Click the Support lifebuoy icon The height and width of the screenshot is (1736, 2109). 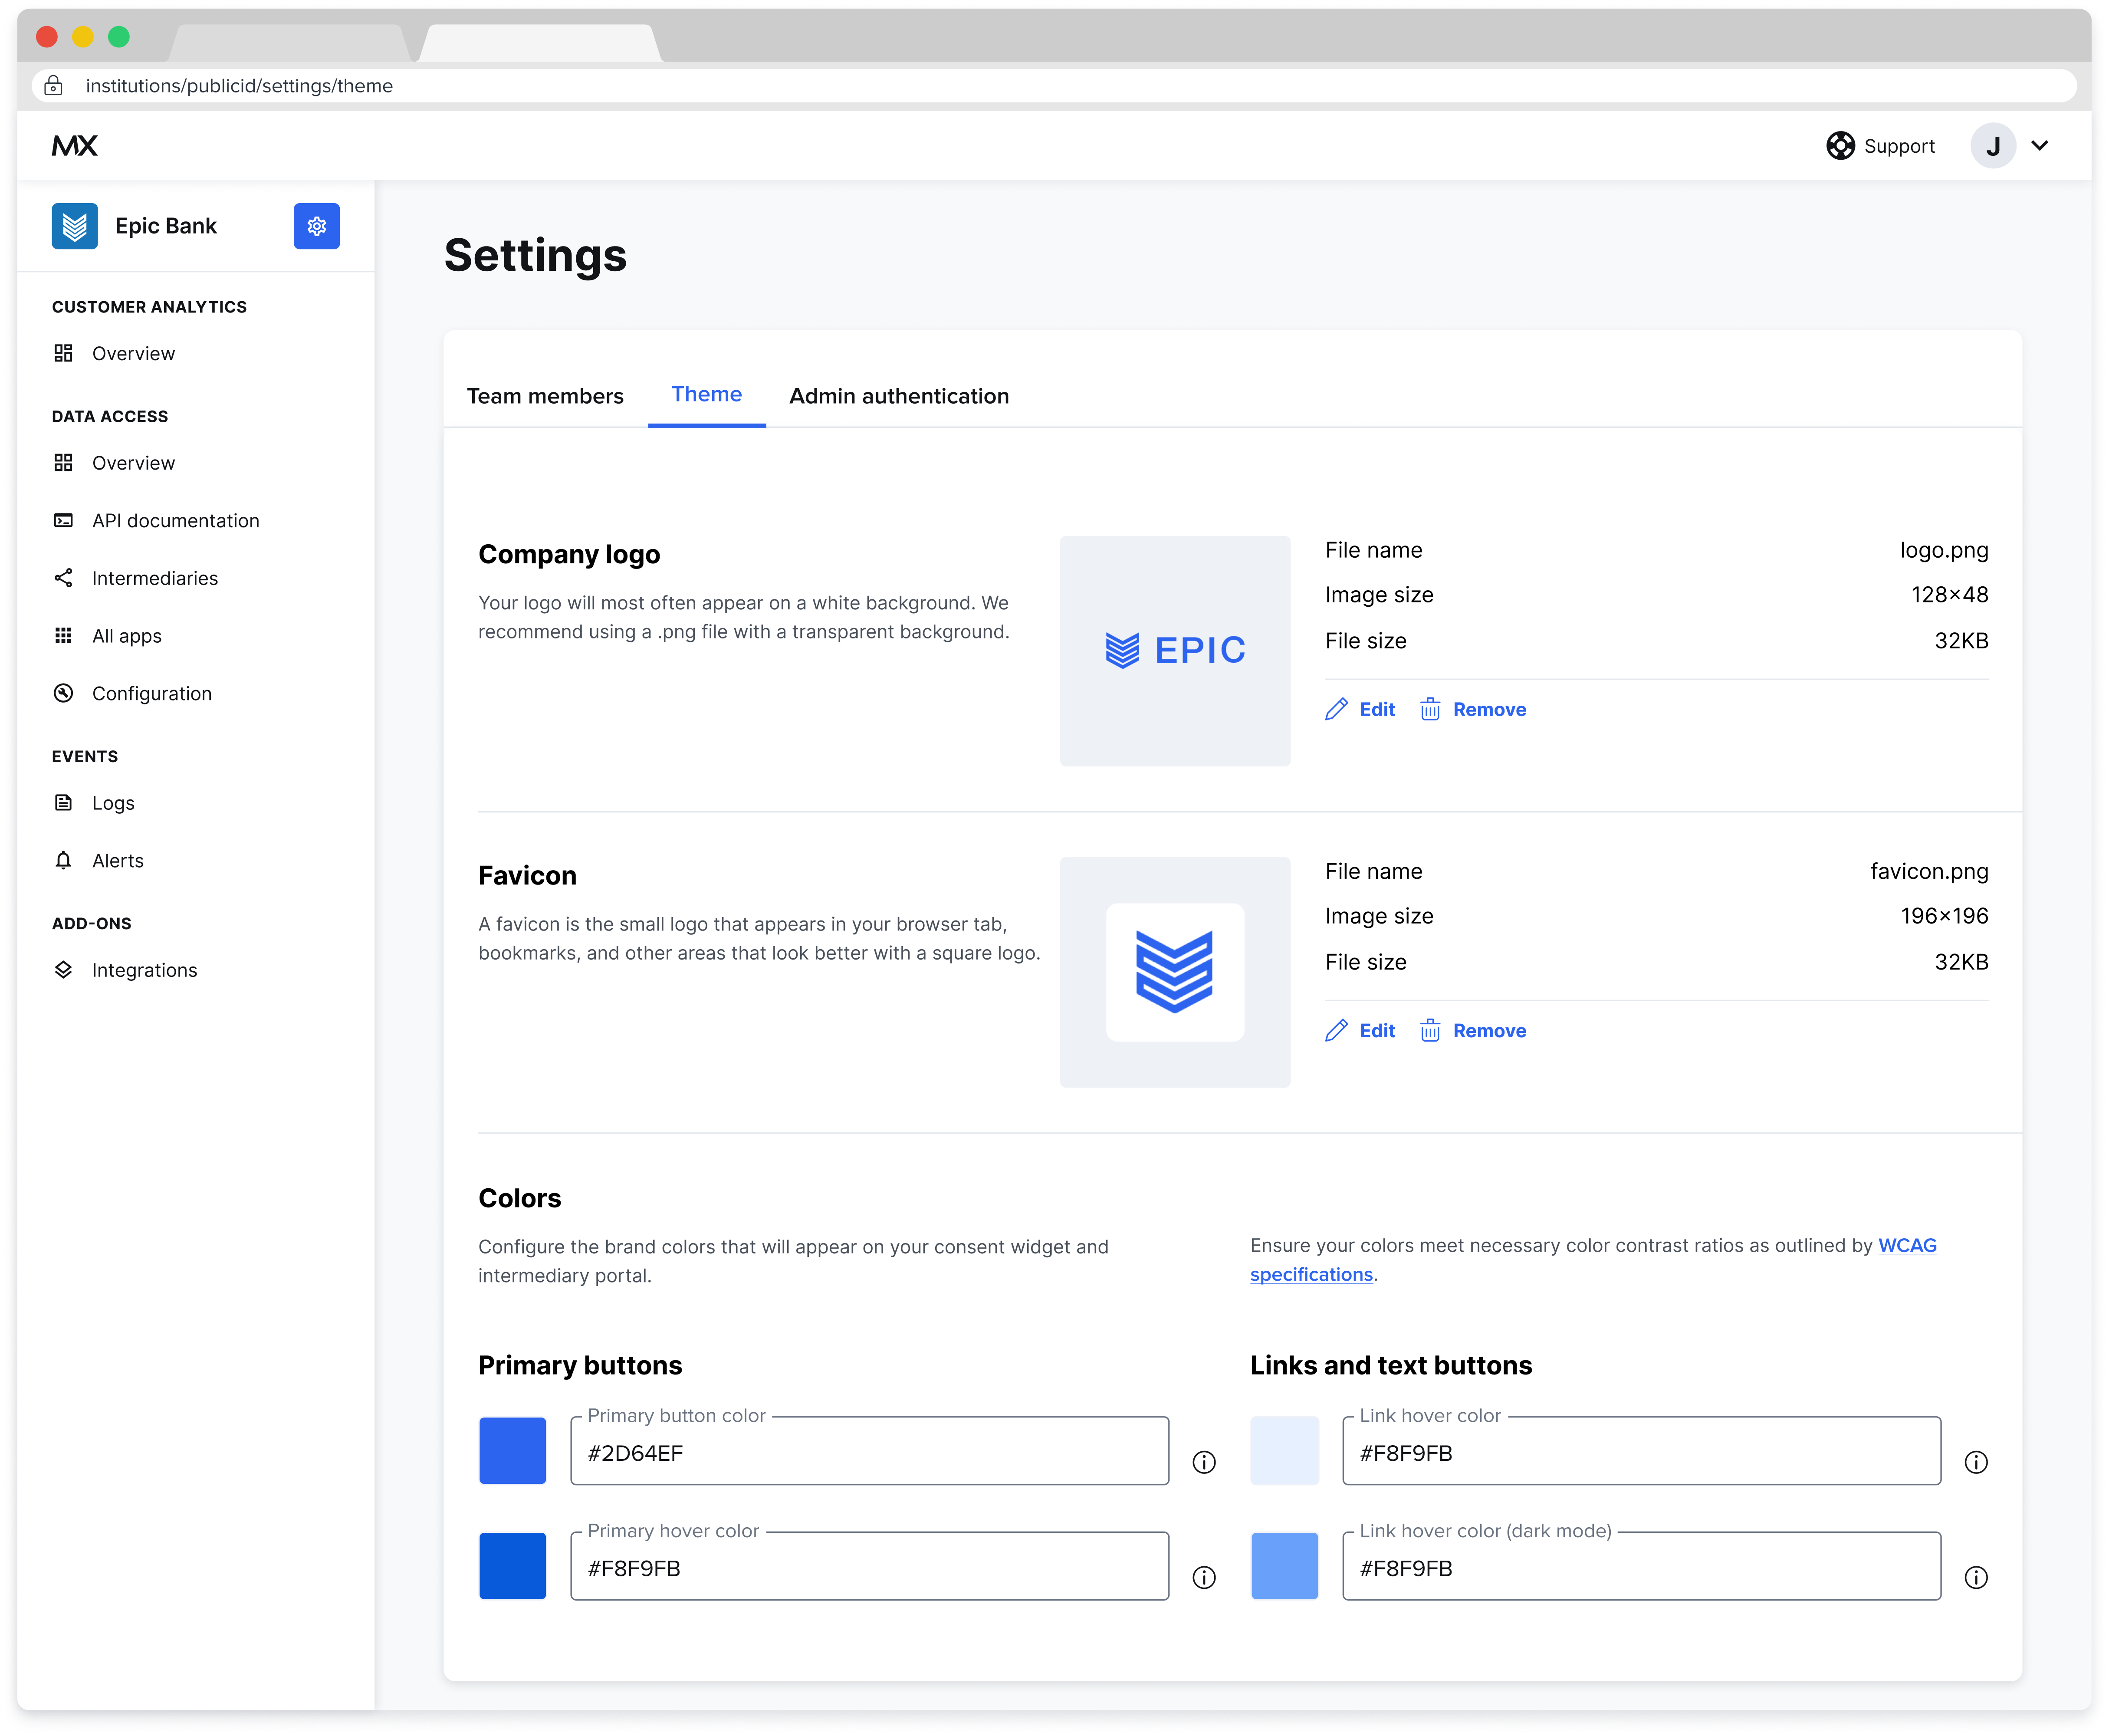1840,146
